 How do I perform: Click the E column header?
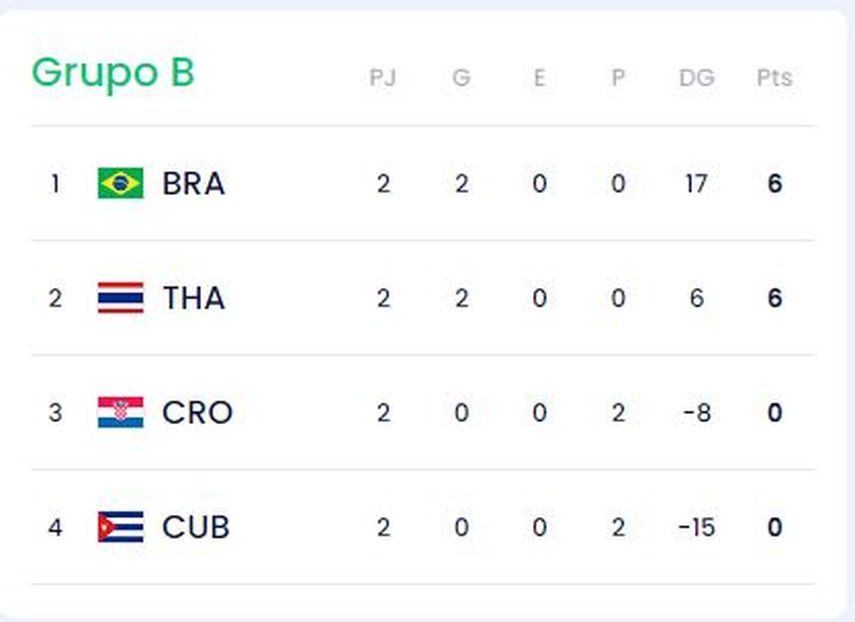tap(539, 78)
